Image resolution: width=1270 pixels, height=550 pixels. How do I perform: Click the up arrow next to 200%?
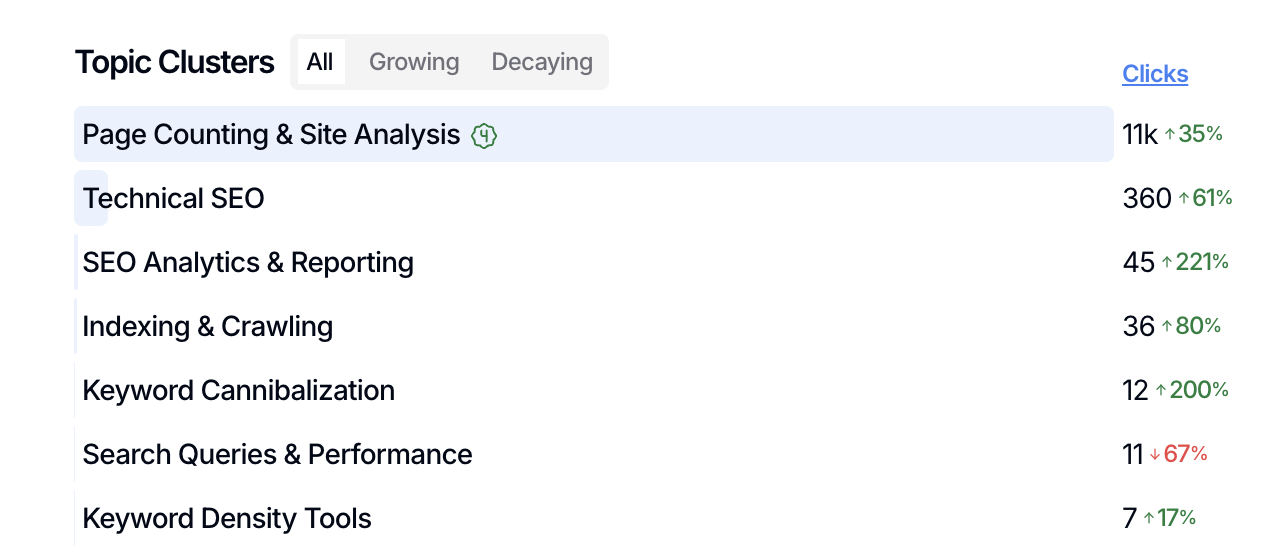[x=1161, y=391]
